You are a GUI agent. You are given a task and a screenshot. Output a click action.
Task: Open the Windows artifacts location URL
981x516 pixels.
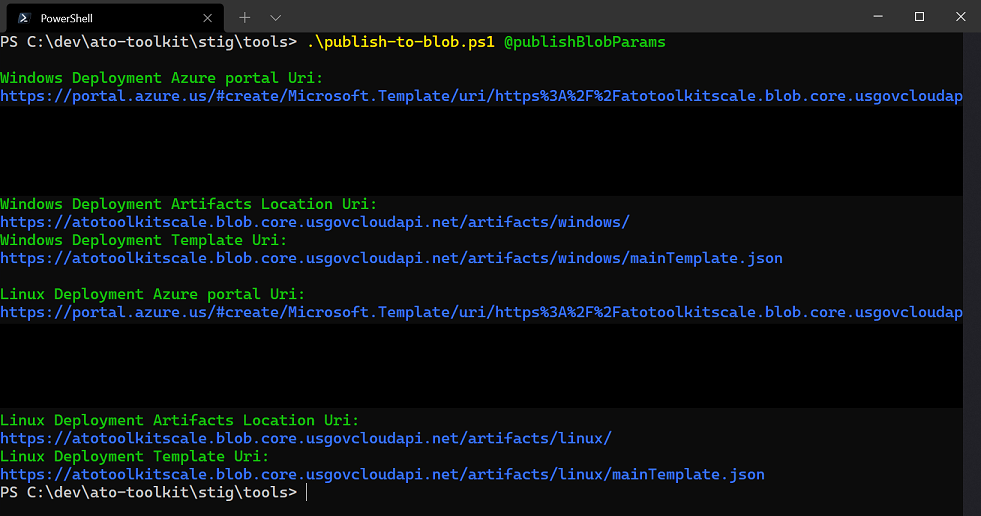[x=315, y=222]
